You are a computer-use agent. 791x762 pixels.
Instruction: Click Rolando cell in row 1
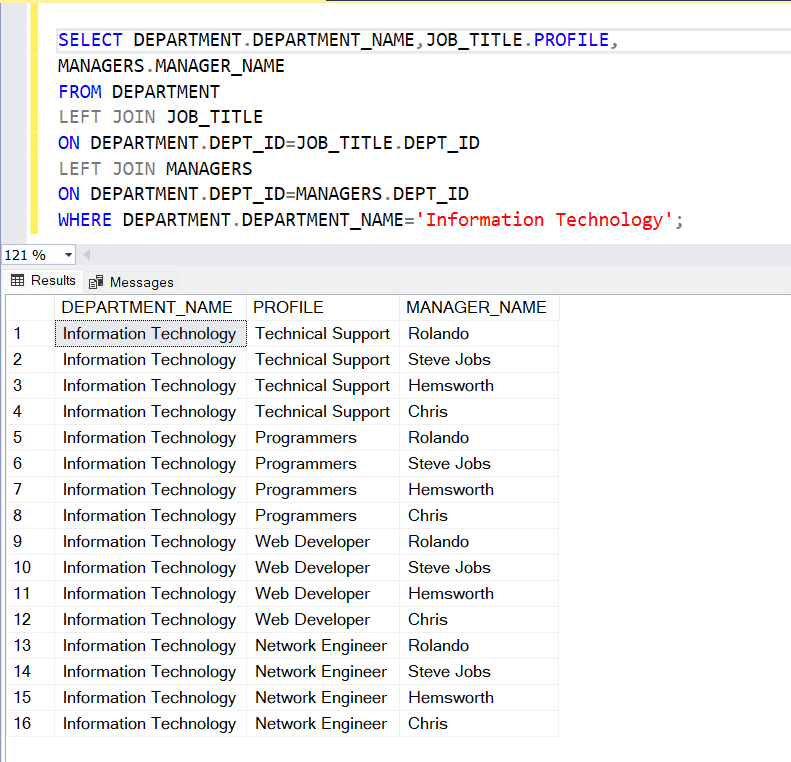(x=479, y=333)
